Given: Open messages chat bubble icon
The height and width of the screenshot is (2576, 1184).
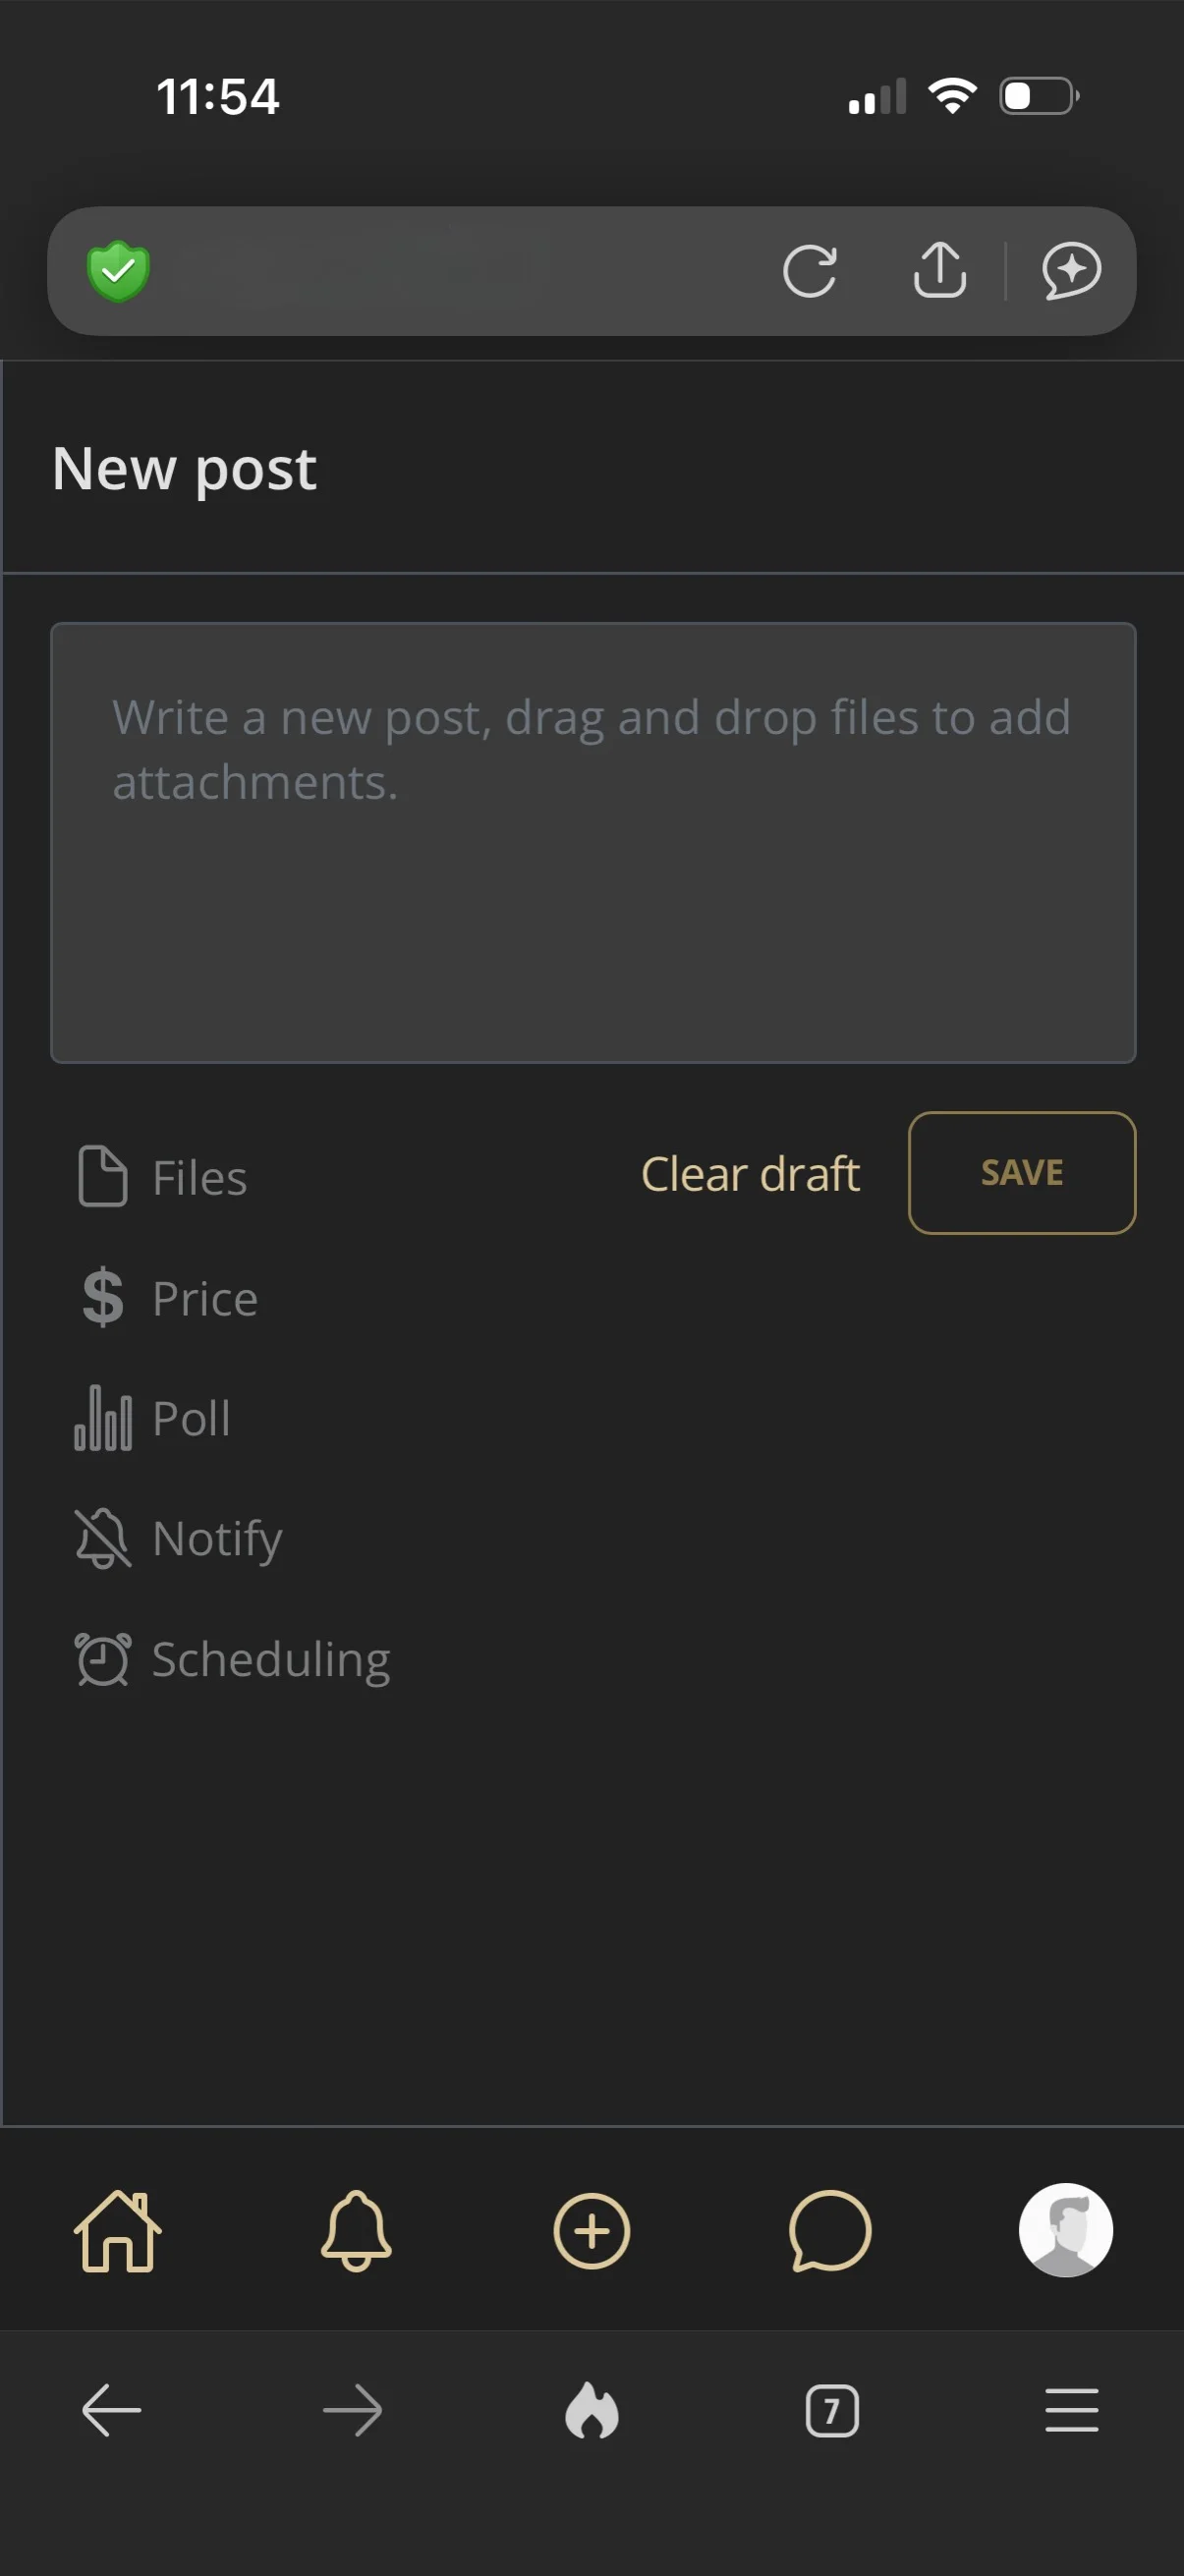Looking at the screenshot, I should coord(830,2231).
